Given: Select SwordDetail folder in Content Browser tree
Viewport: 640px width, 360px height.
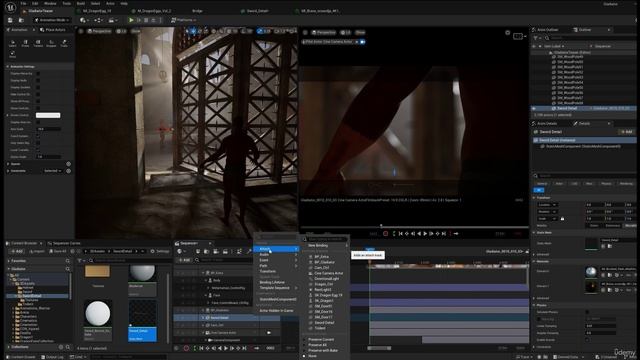Looking at the screenshot, I should click(x=32, y=296).
